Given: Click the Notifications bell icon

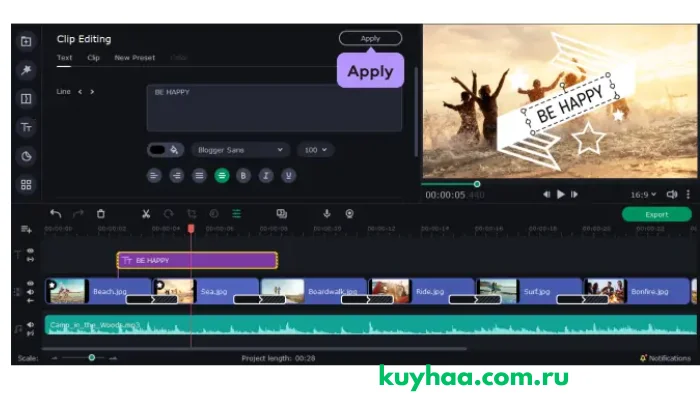Looking at the screenshot, I should [x=643, y=358].
